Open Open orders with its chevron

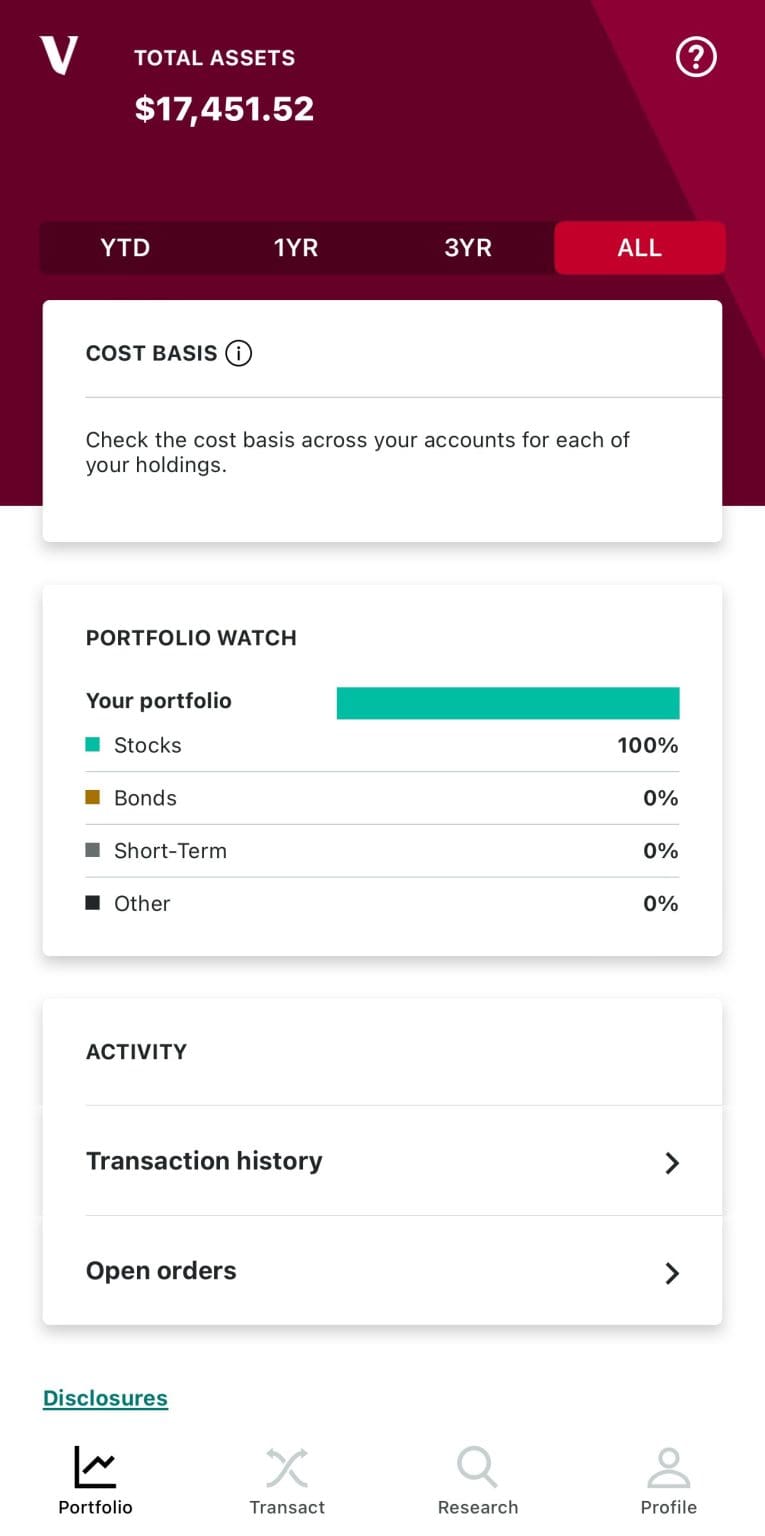[672, 1271]
